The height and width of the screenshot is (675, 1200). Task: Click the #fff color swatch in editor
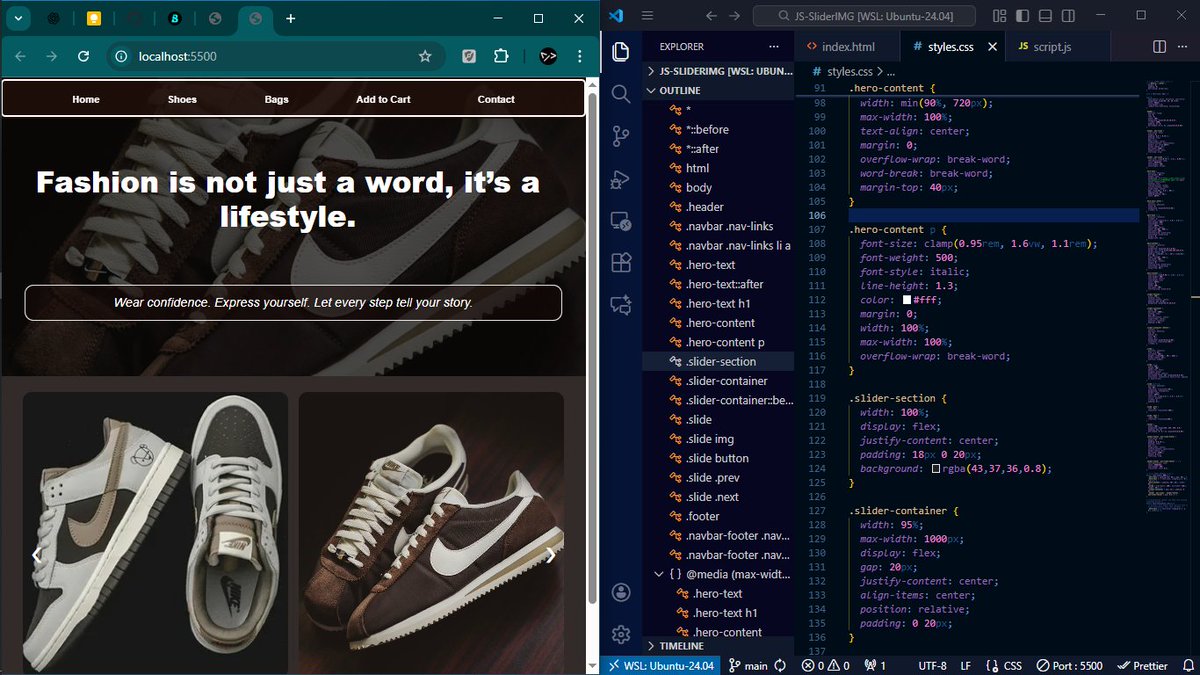pos(906,300)
